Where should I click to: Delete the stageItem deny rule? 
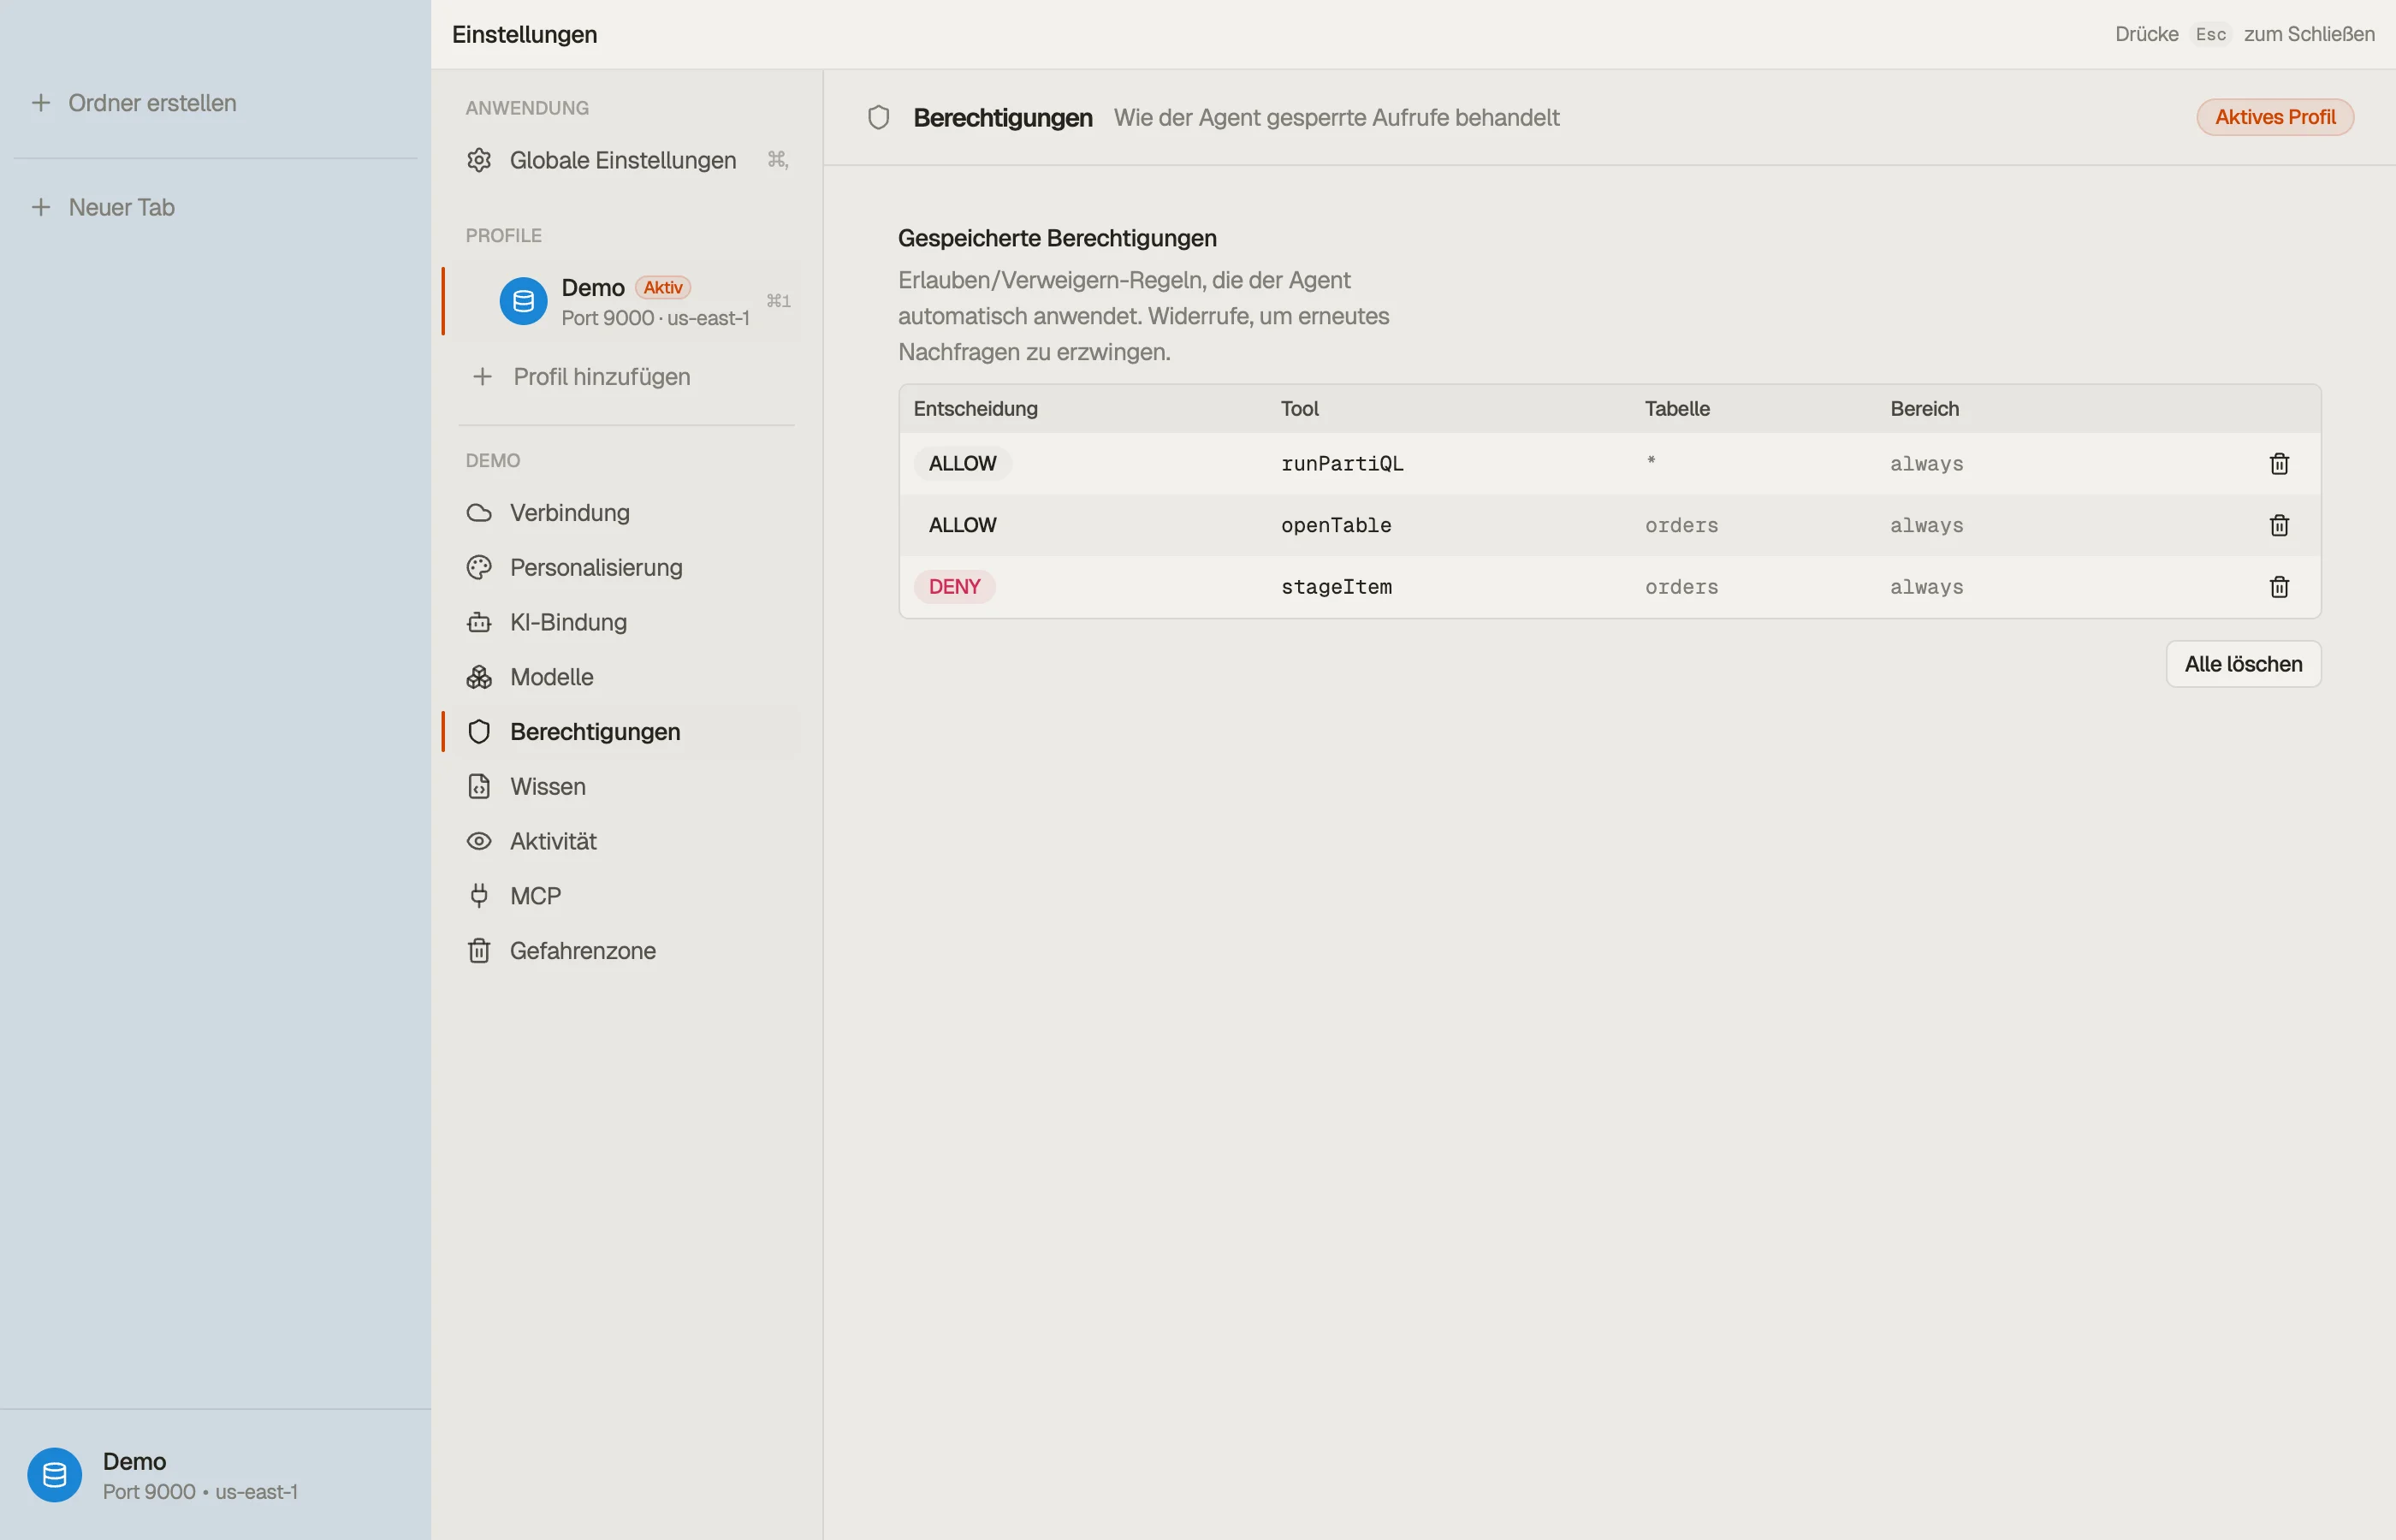click(2279, 587)
